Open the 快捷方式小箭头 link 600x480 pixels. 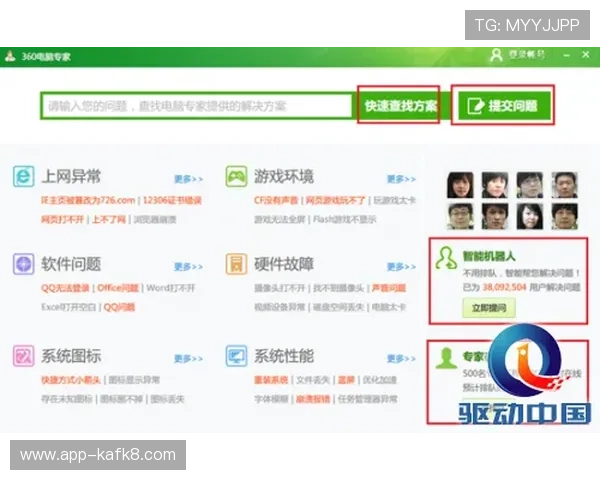(71, 380)
